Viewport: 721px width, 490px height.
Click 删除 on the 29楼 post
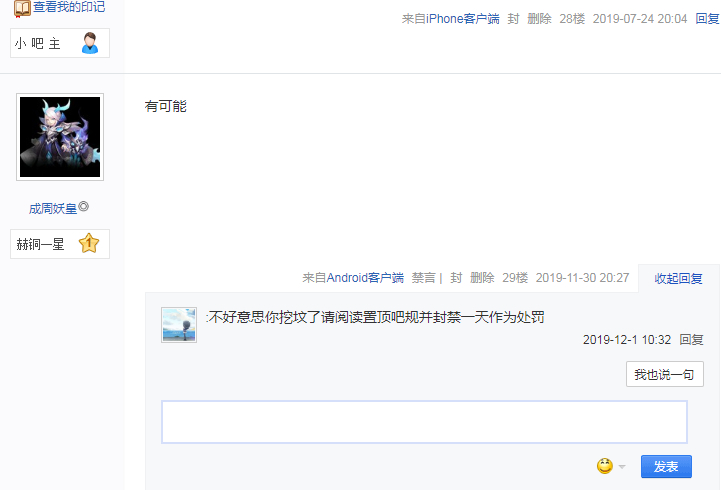(x=482, y=278)
